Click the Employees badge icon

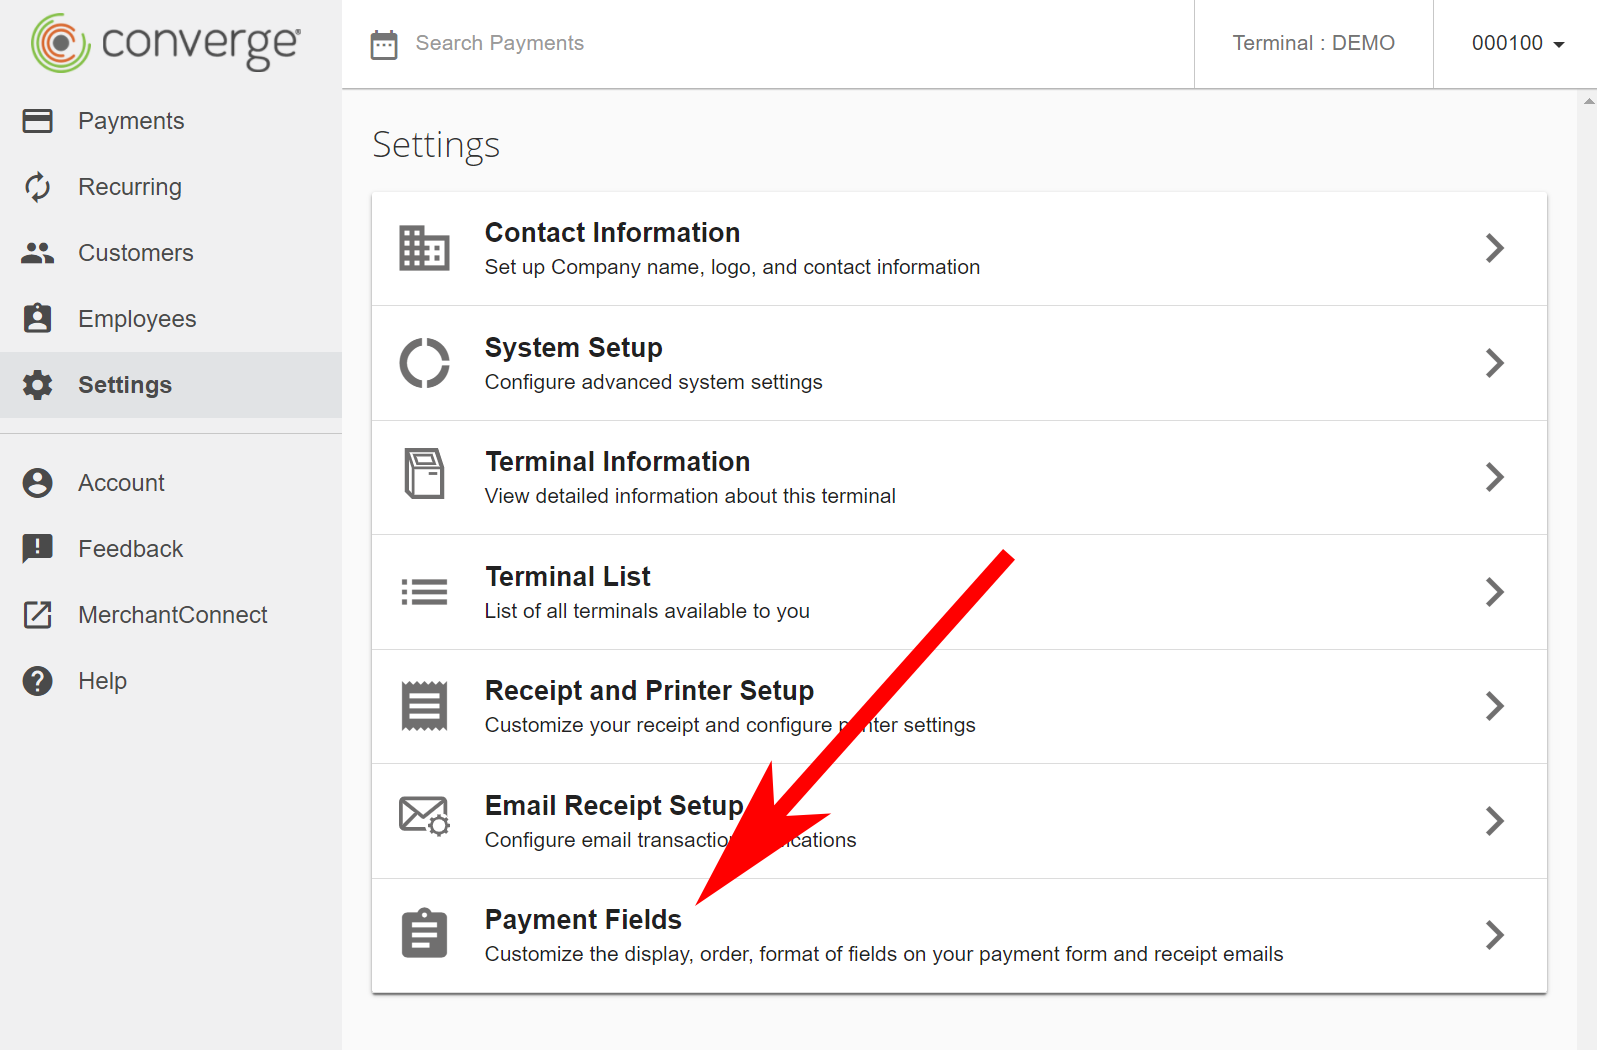pyautogui.click(x=38, y=319)
